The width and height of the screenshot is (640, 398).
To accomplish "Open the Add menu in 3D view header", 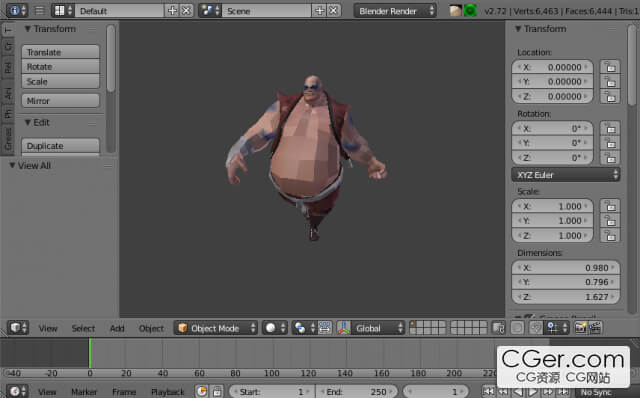I will [117, 328].
